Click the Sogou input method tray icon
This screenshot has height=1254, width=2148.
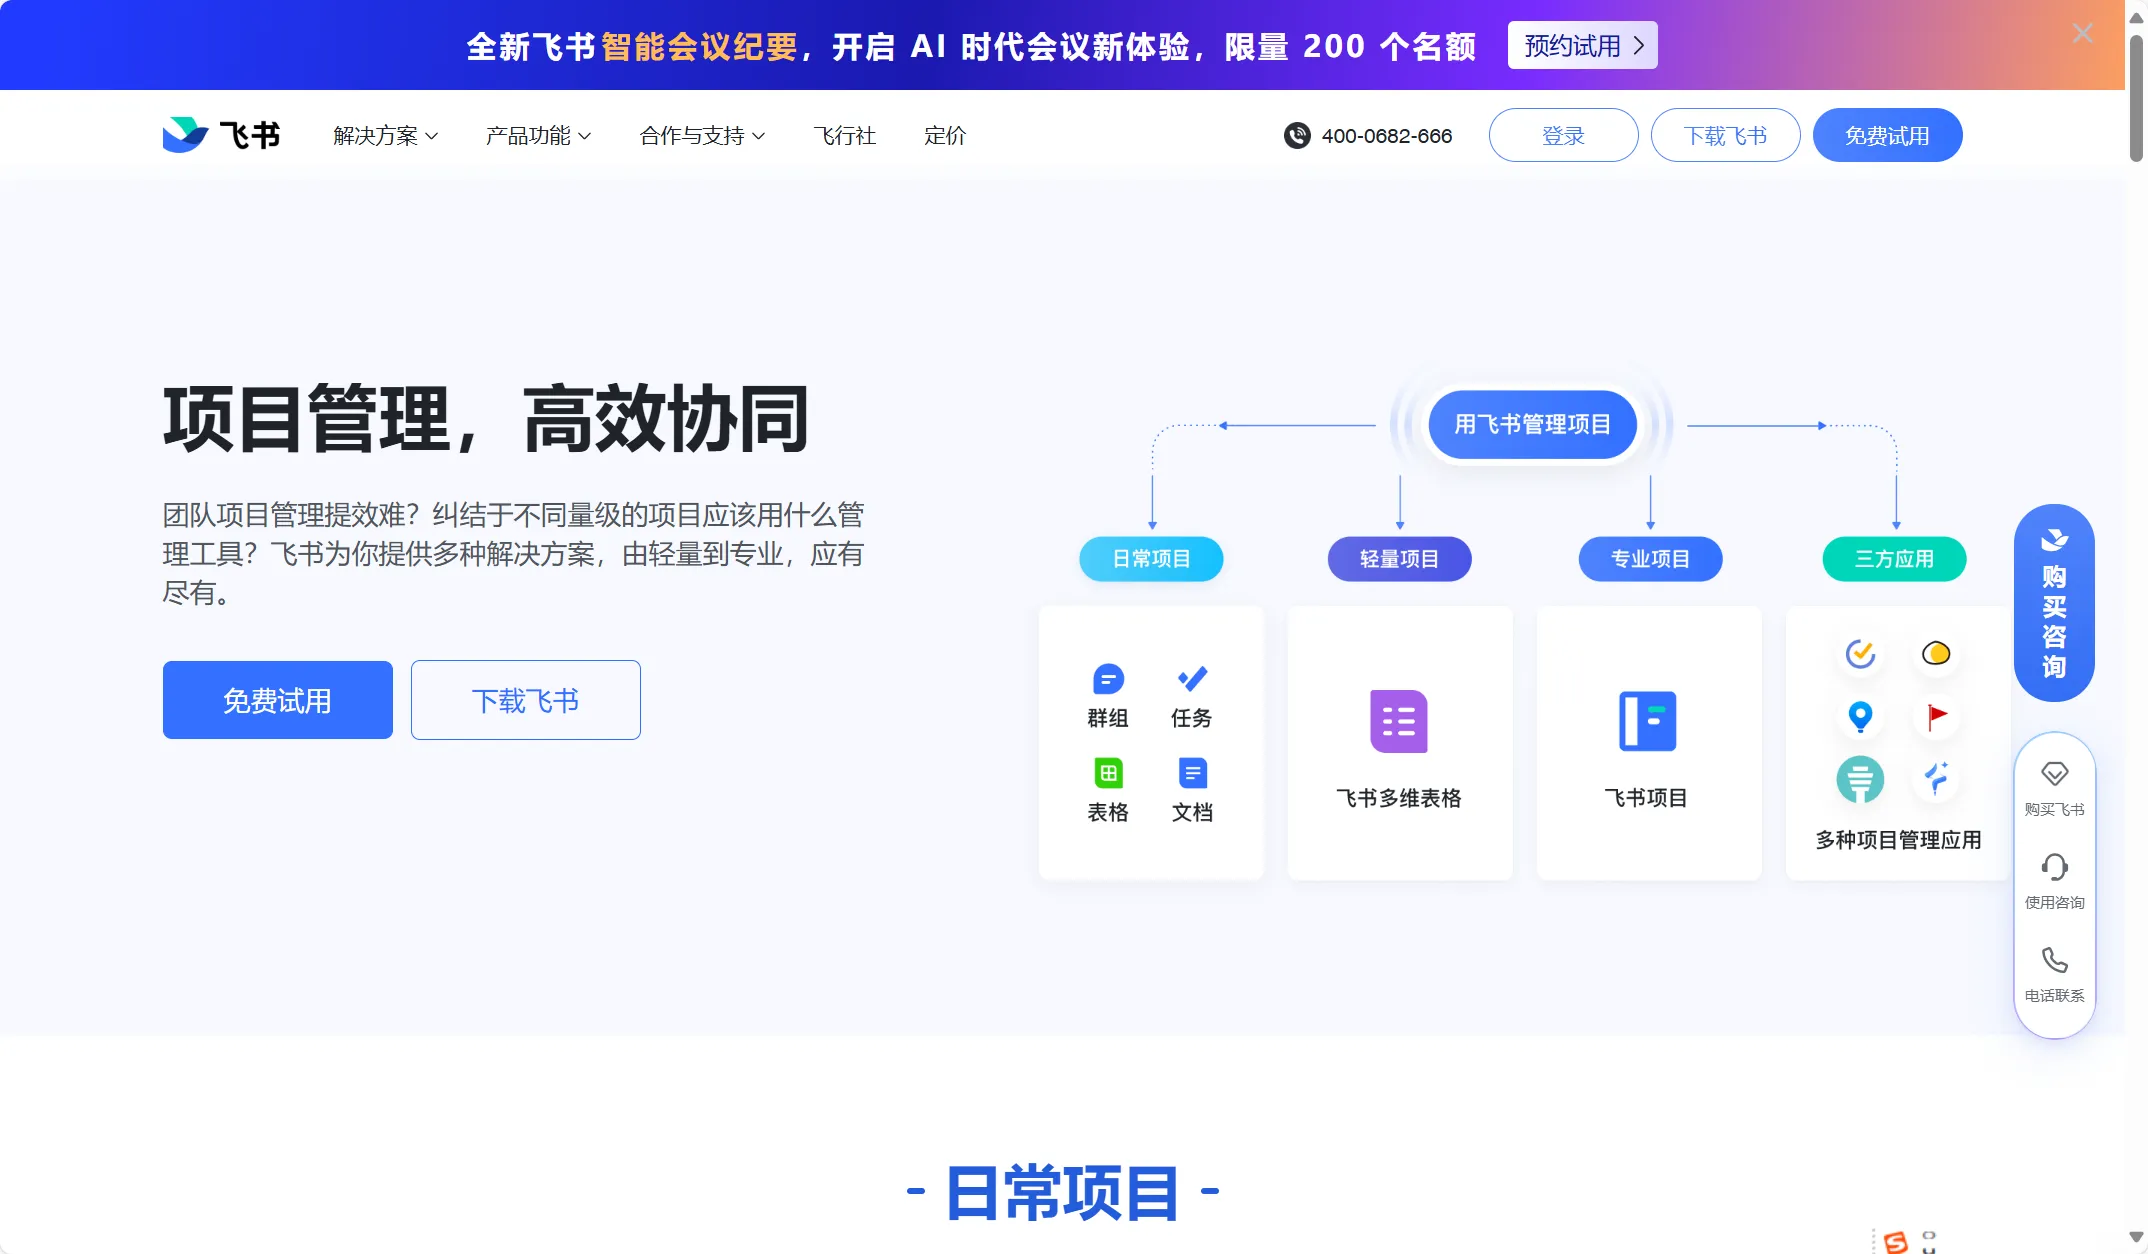1895,1241
